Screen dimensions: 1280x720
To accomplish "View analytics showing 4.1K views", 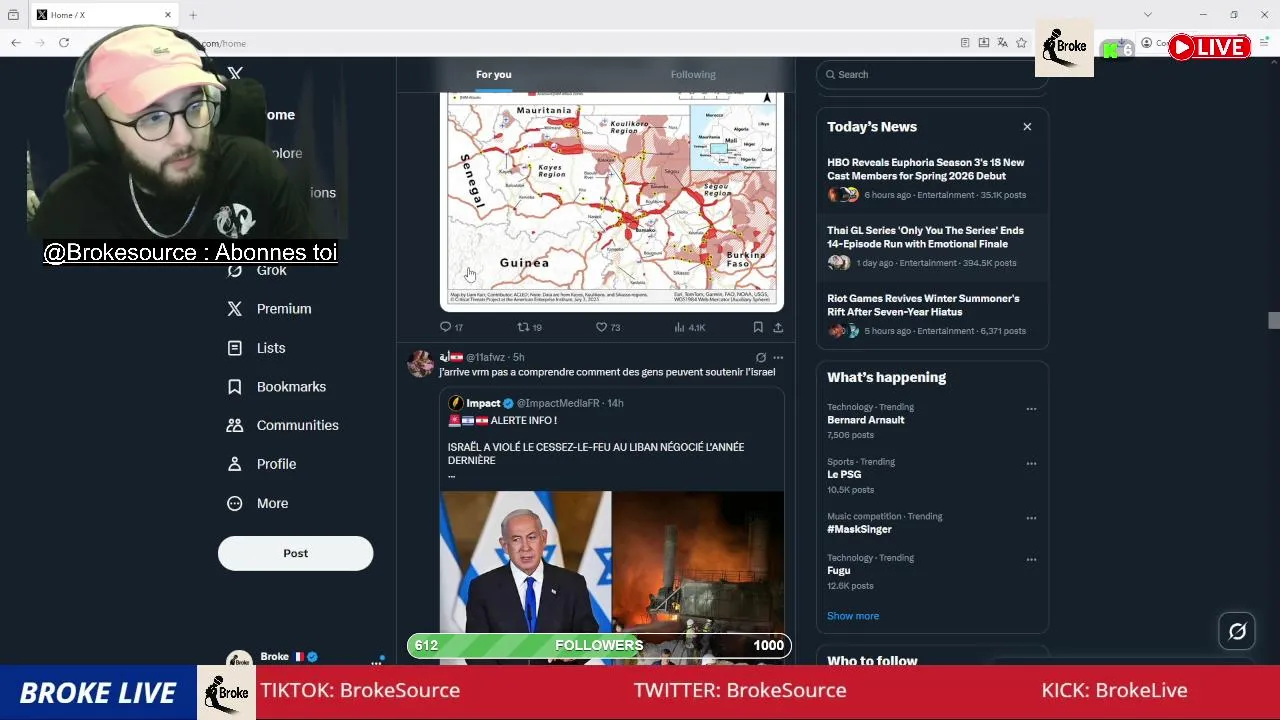I will [690, 327].
